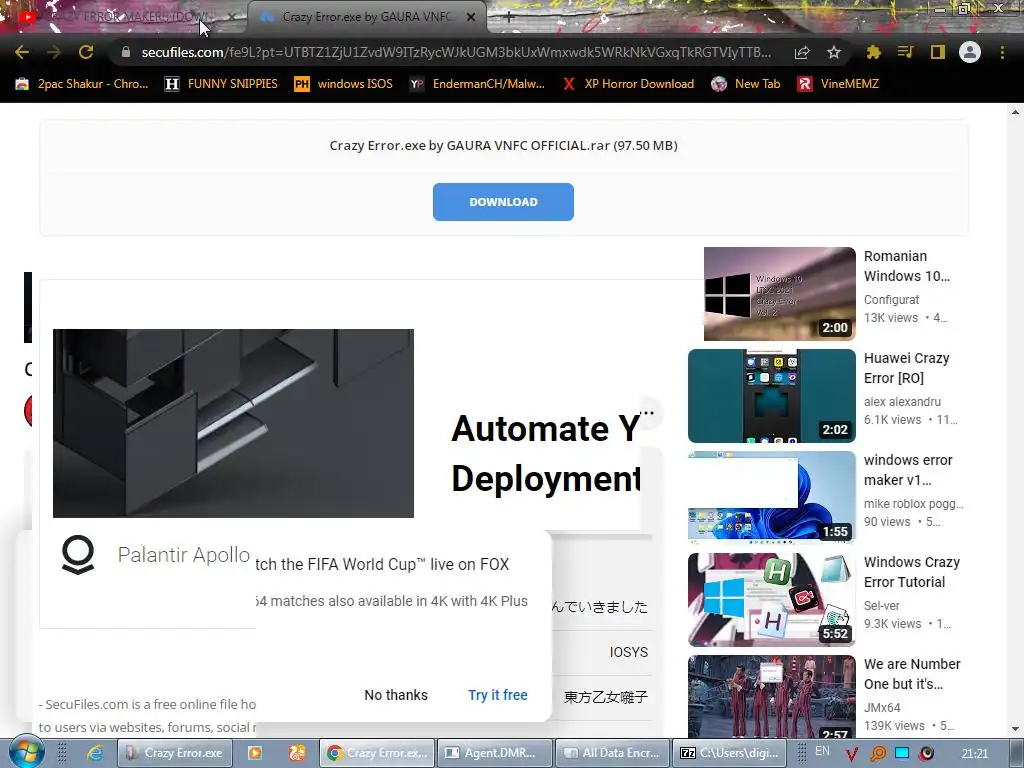Open the 7-Zip C:\Users taskbar window
Image resolution: width=1024 pixels, height=768 pixels.
tap(730, 753)
